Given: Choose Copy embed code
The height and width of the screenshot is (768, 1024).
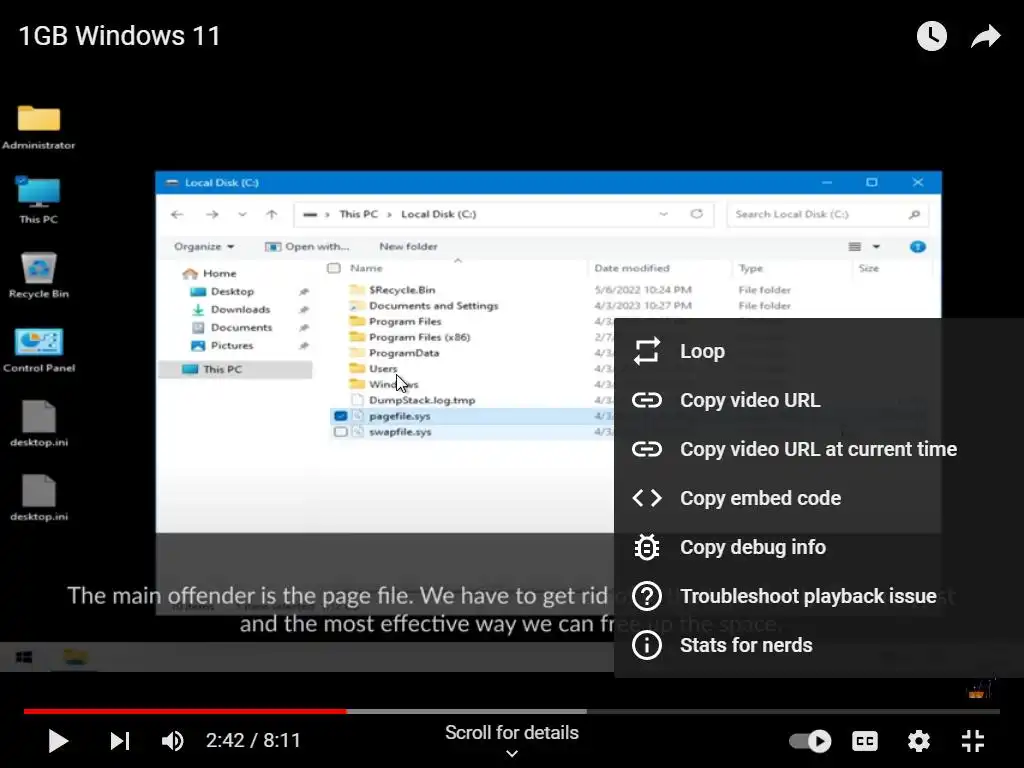Looking at the screenshot, I should point(819,498).
